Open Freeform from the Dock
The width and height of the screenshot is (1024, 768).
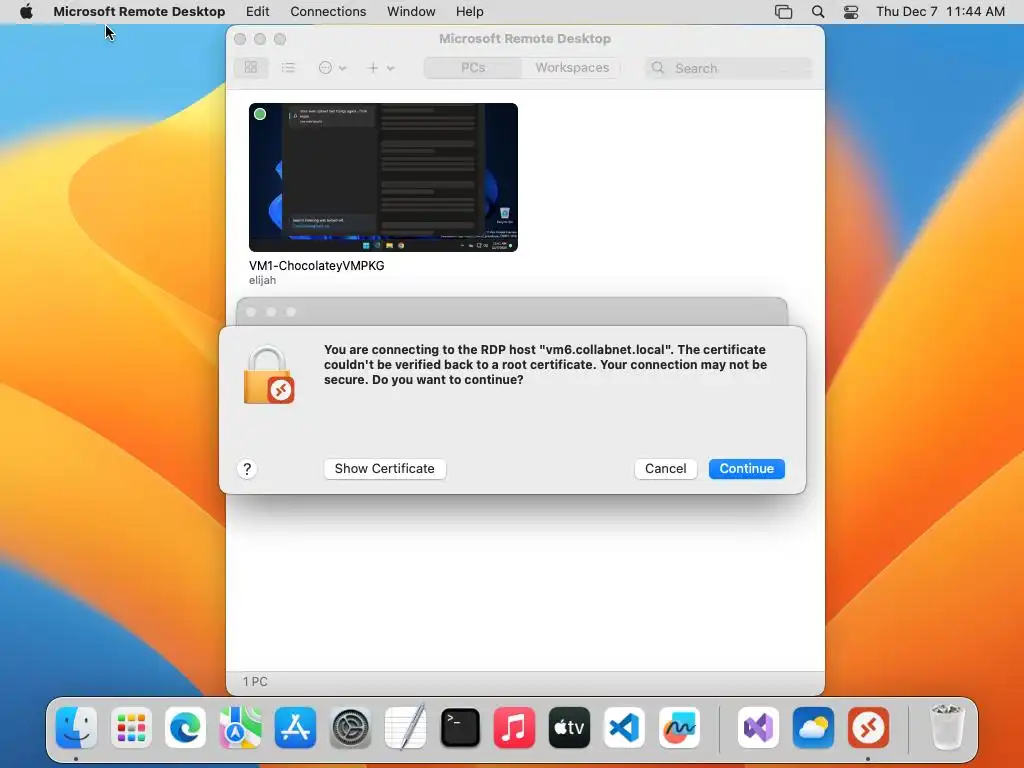click(679, 727)
